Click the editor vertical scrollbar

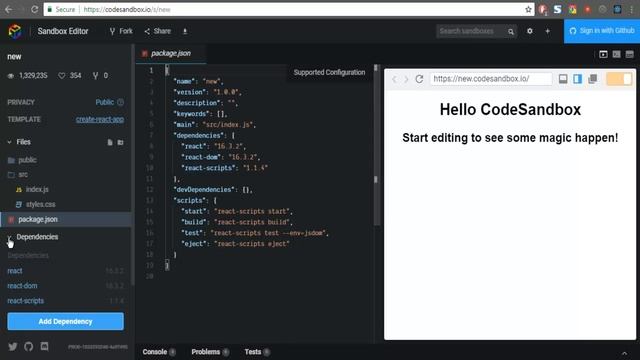click(x=376, y=145)
